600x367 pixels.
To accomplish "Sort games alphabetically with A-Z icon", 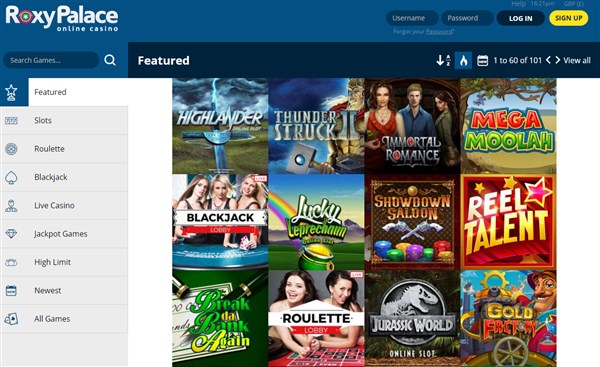I will coord(443,60).
